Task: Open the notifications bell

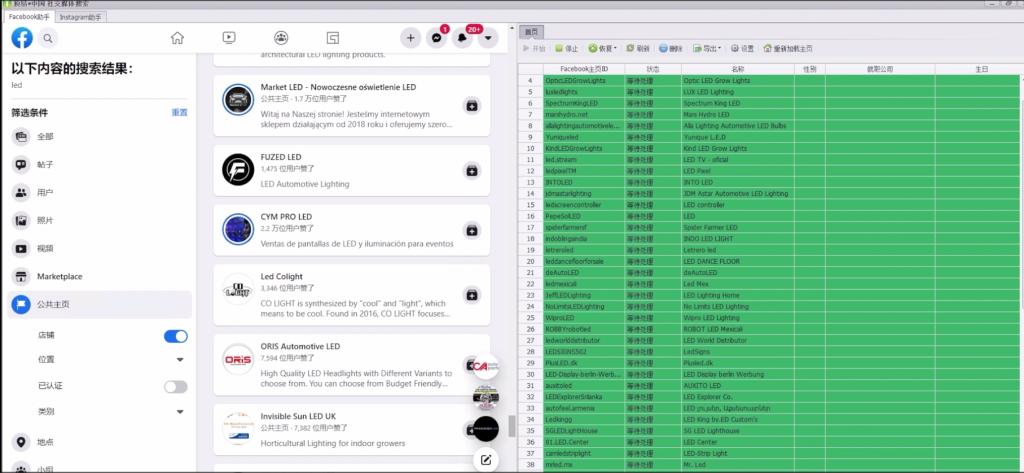Action: 462,38
